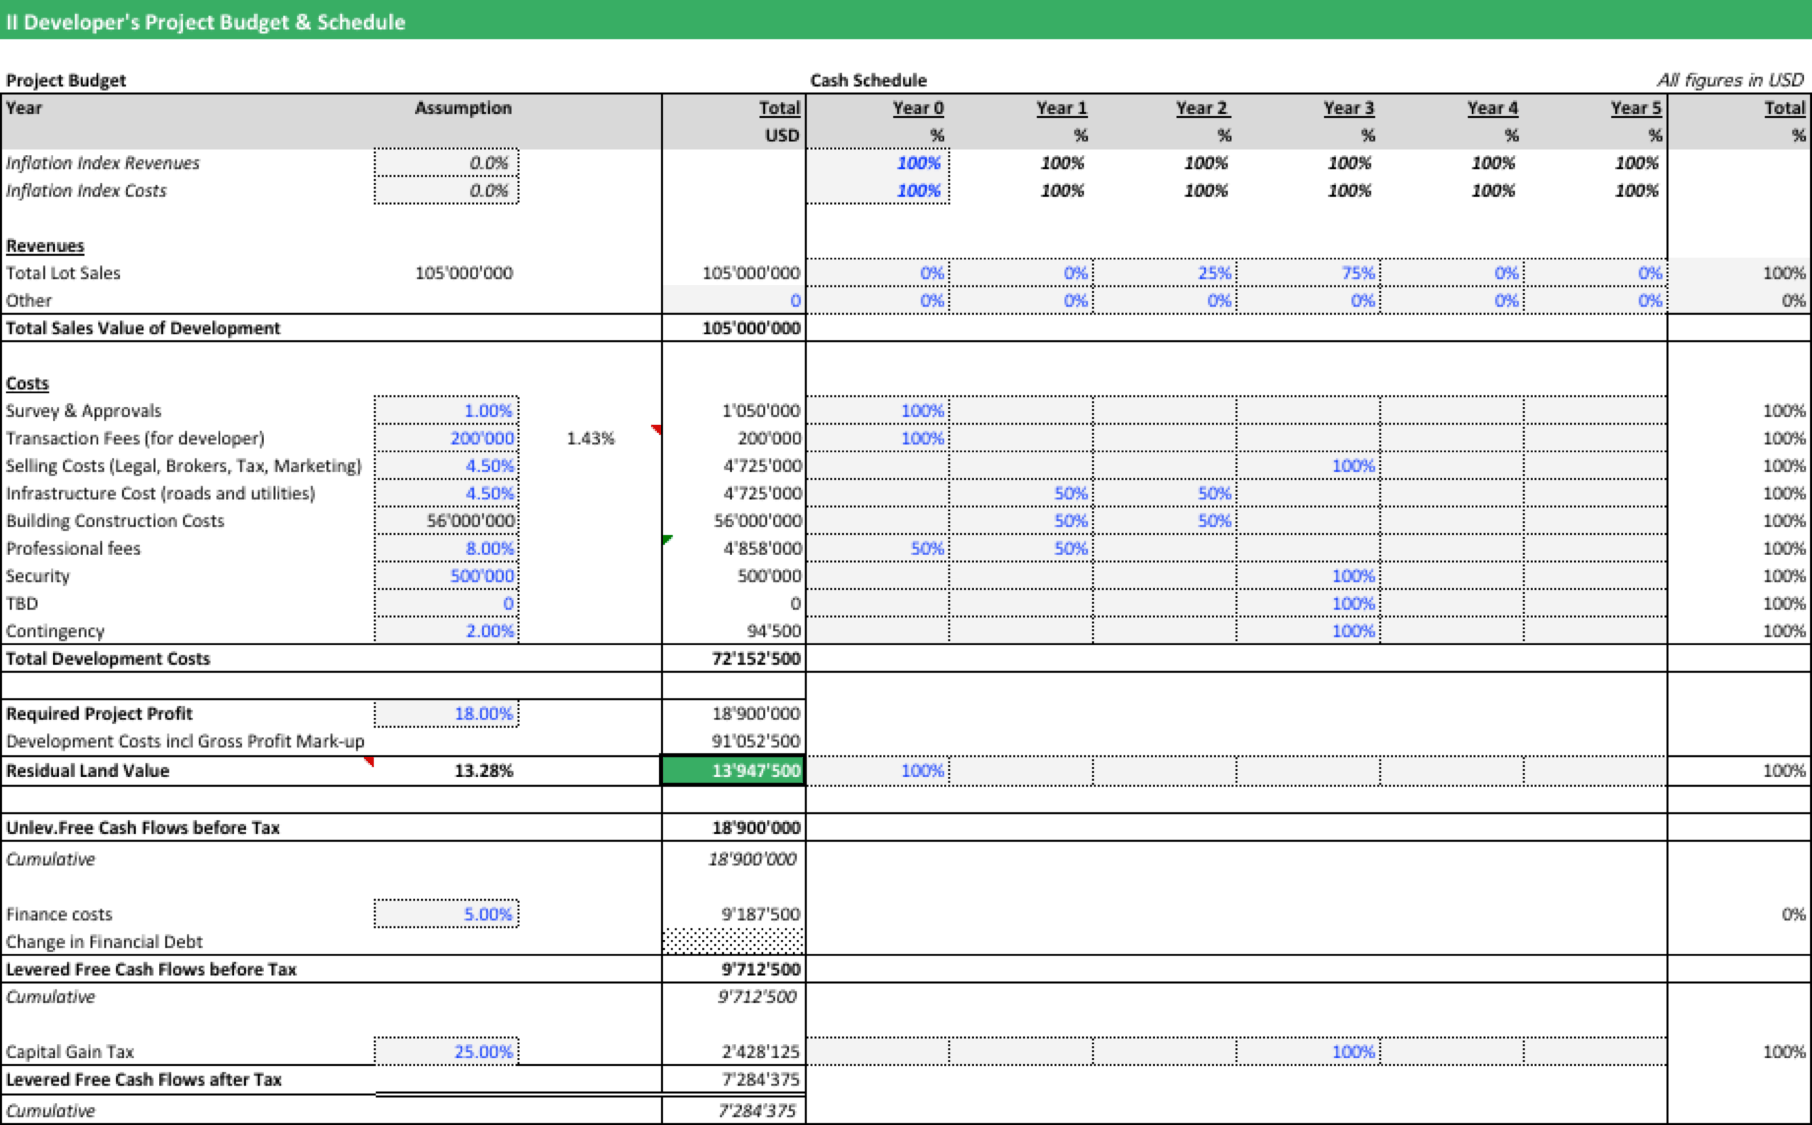
Task: Click the Year 1 column header
Action: click(1061, 108)
